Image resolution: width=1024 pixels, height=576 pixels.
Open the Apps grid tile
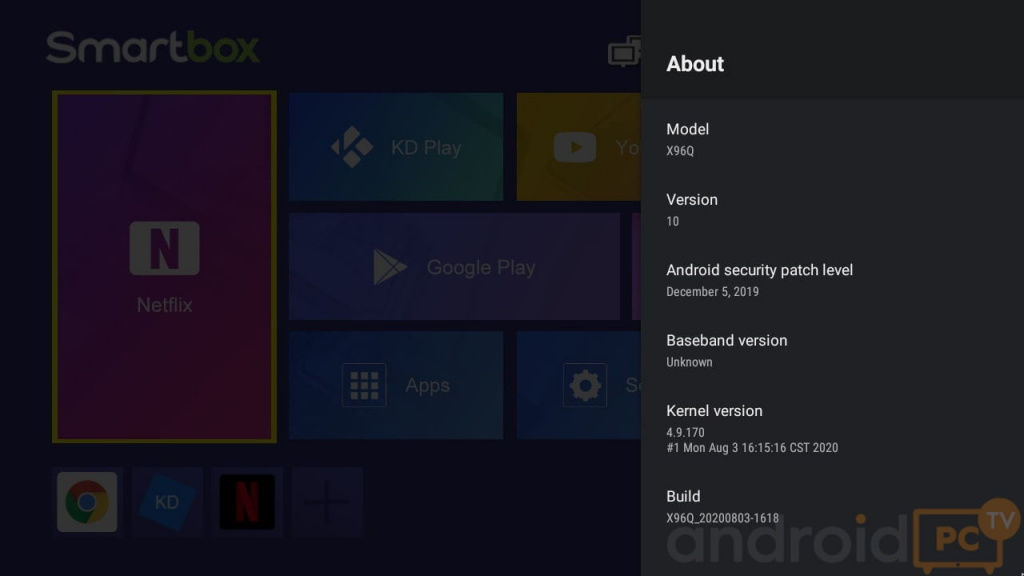(x=396, y=385)
